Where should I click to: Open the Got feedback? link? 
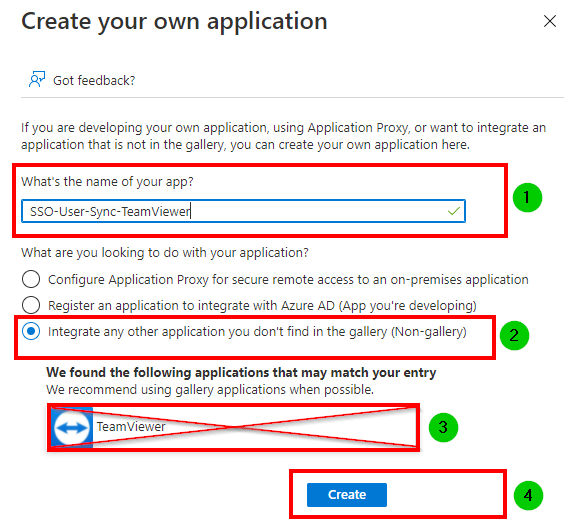point(94,80)
